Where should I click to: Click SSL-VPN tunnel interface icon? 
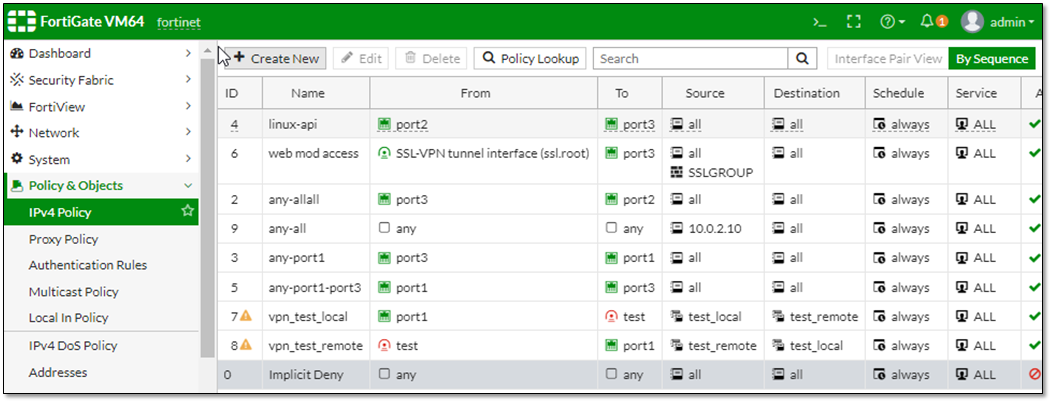(385, 154)
